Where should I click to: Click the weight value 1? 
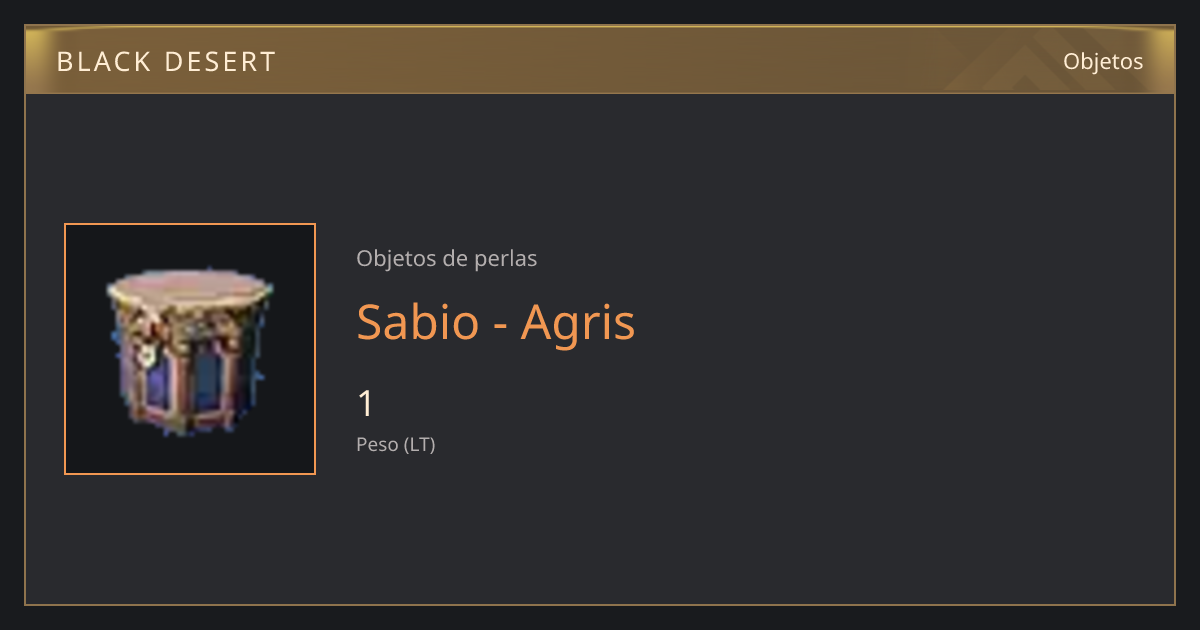tap(366, 404)
